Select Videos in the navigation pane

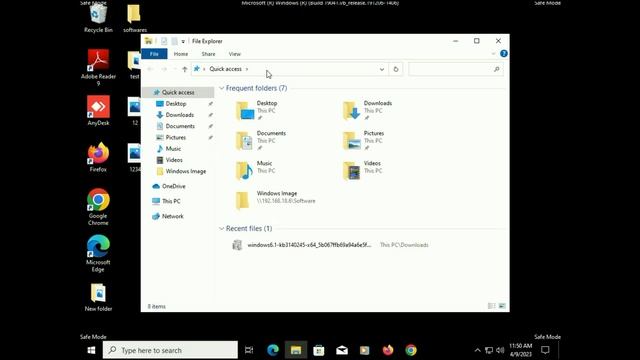click(x=174, y=160)
